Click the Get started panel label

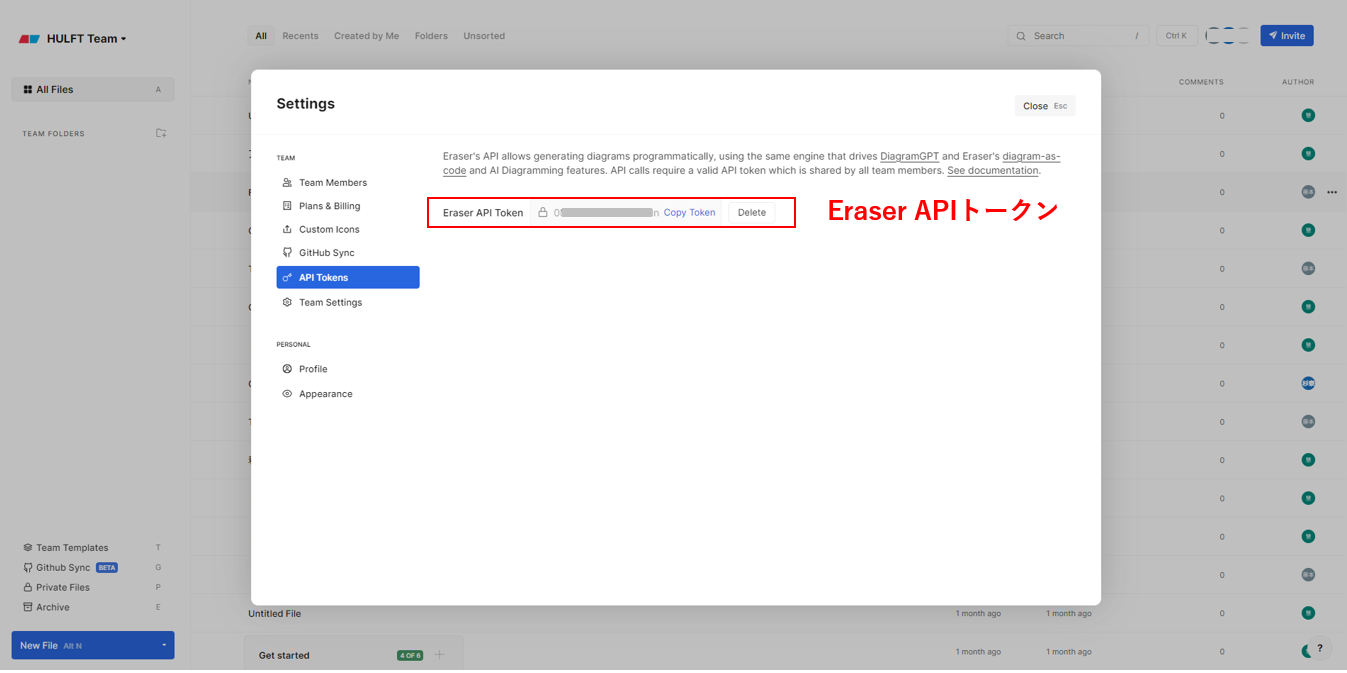pyautogui.click(x=284, y=655)
